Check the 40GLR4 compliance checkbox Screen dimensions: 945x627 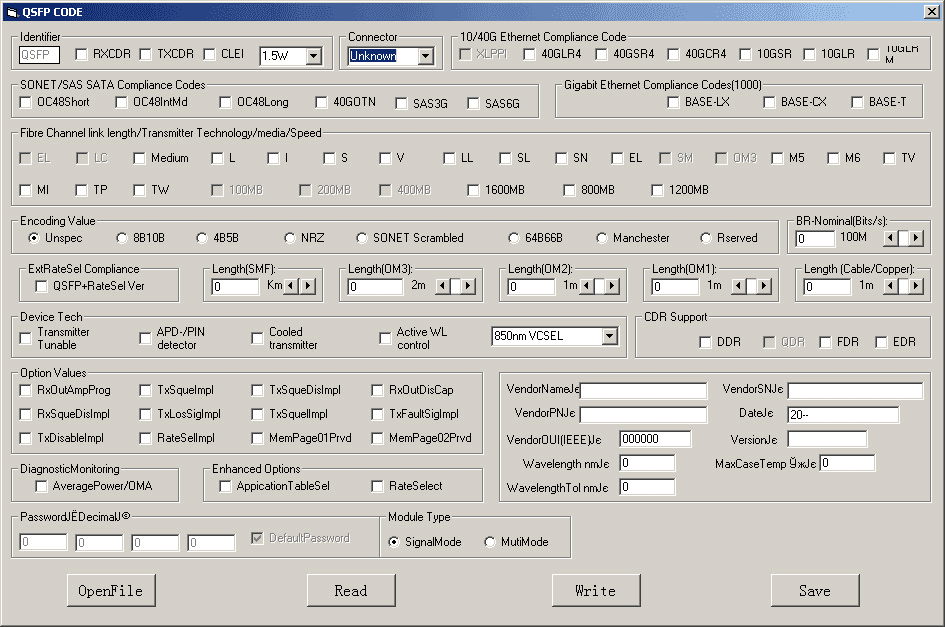coord(530,54)
